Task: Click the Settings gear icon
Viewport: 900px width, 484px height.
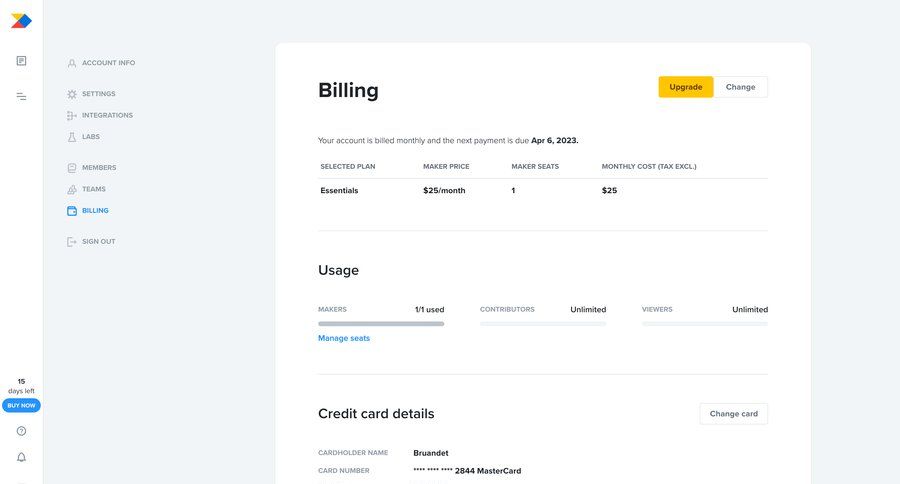Action: (72, 94)
